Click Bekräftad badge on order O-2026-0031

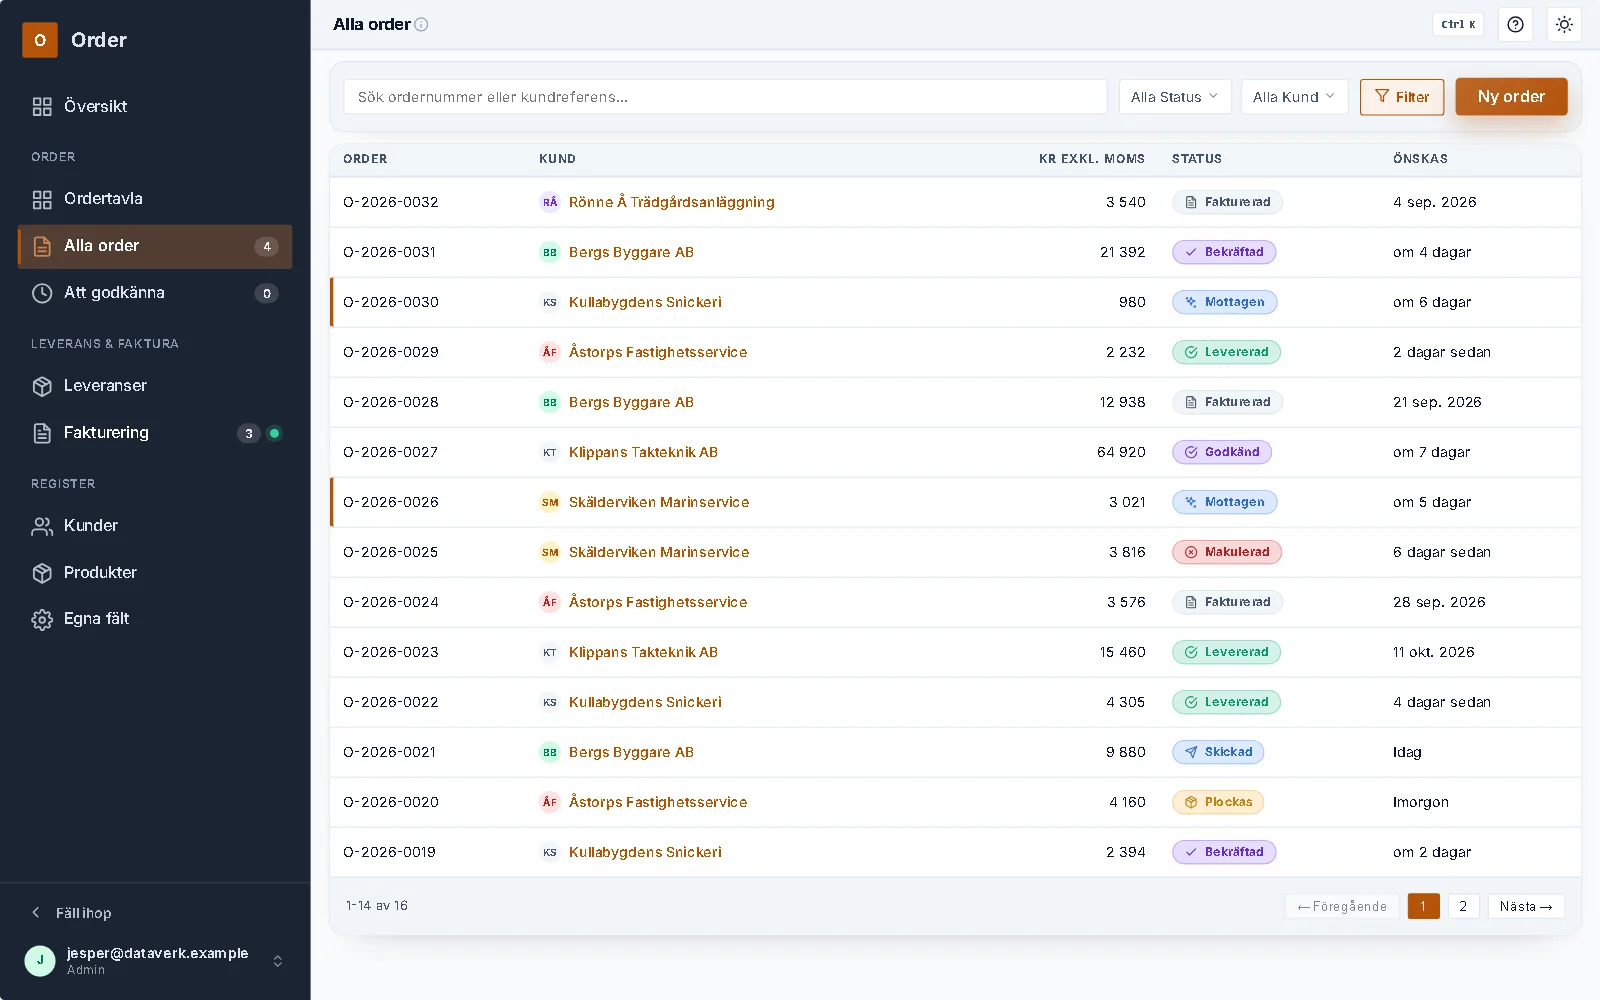(1224, 252)
